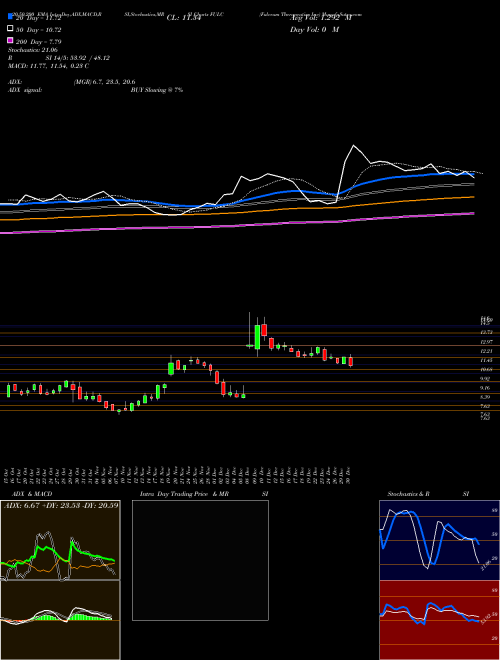The image size is (500, 660).
Task: Select the '200 Day - 7.79' legend text
Action: pyautogui.click(x=39, y=42)
